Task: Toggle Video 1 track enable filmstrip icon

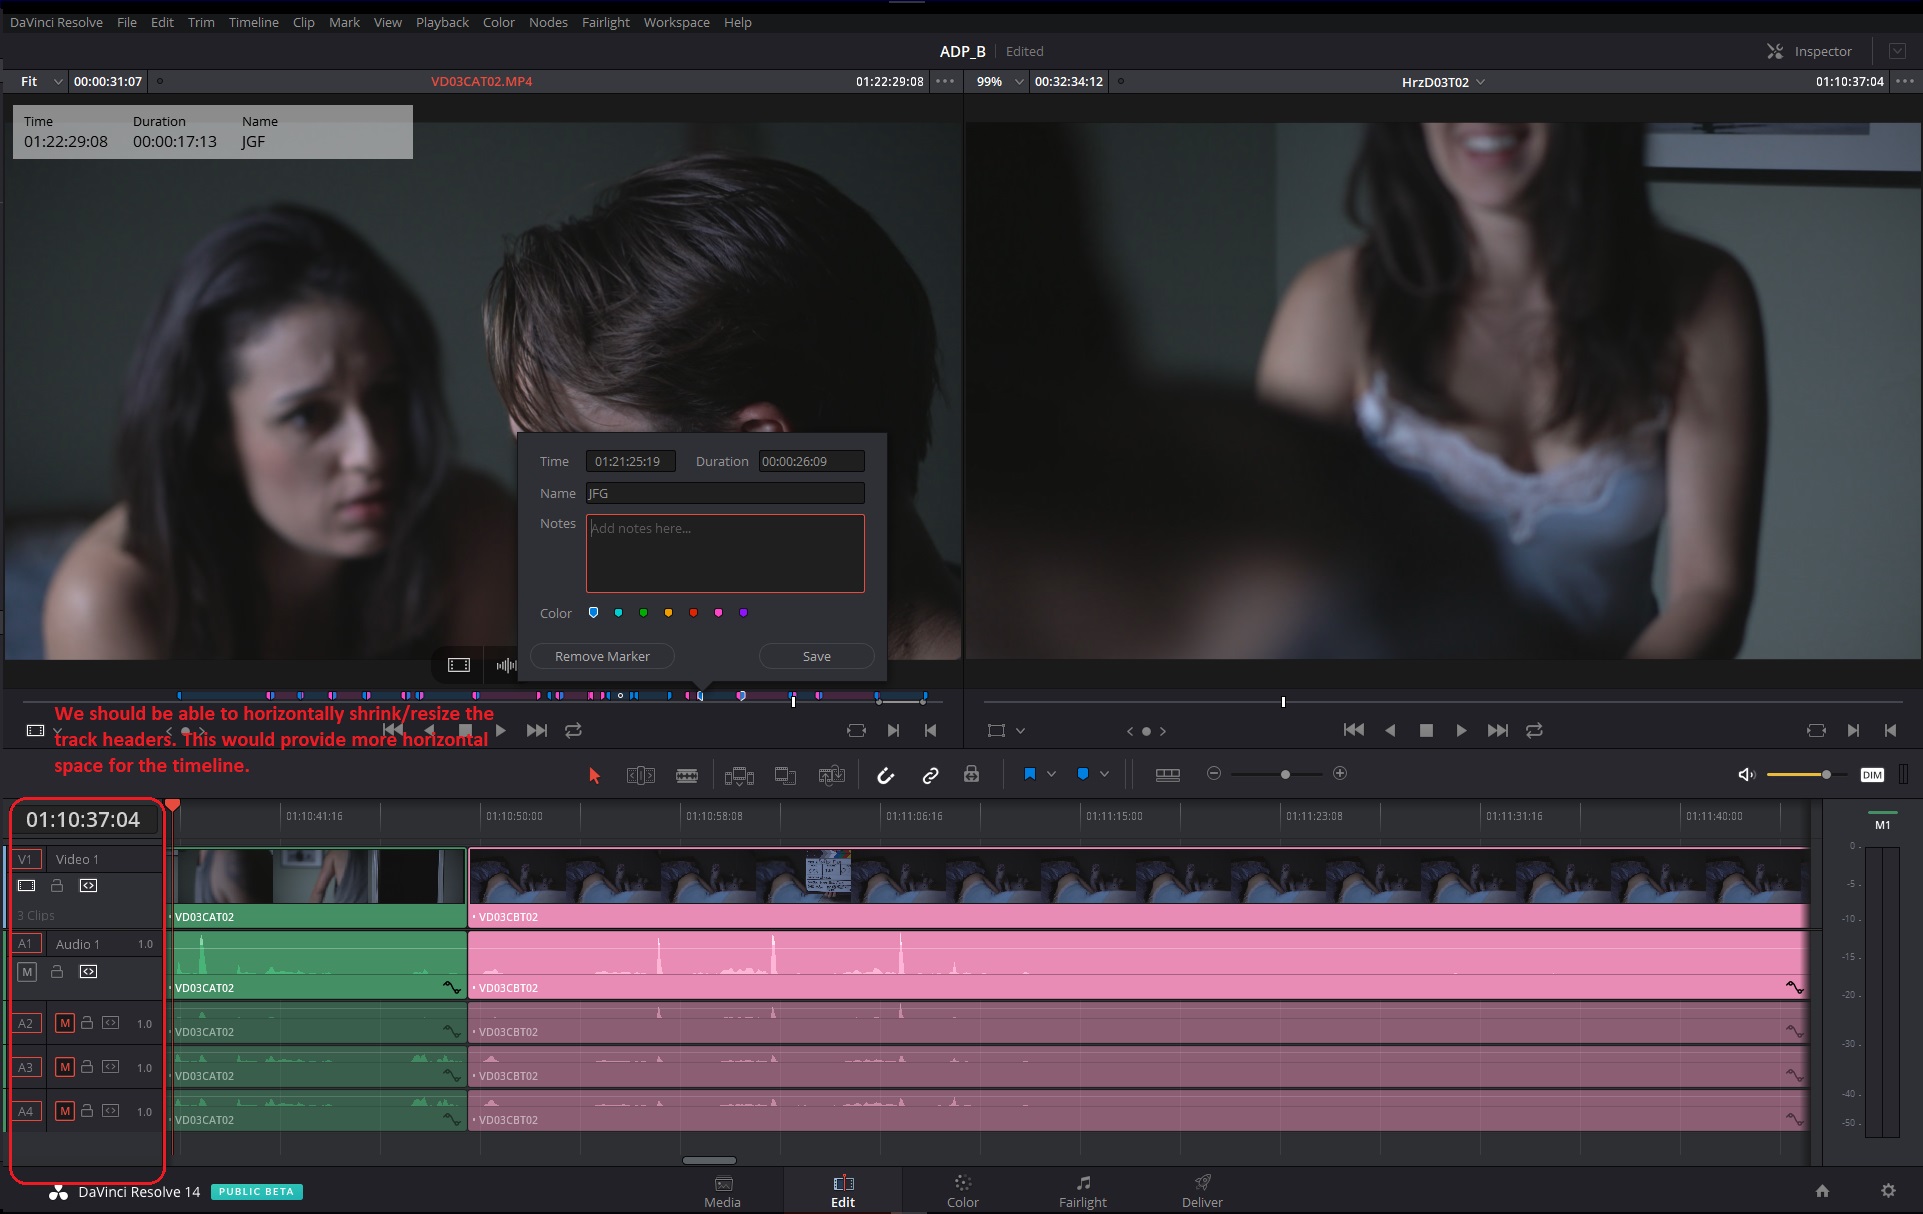Action: [x=27, y=886]
